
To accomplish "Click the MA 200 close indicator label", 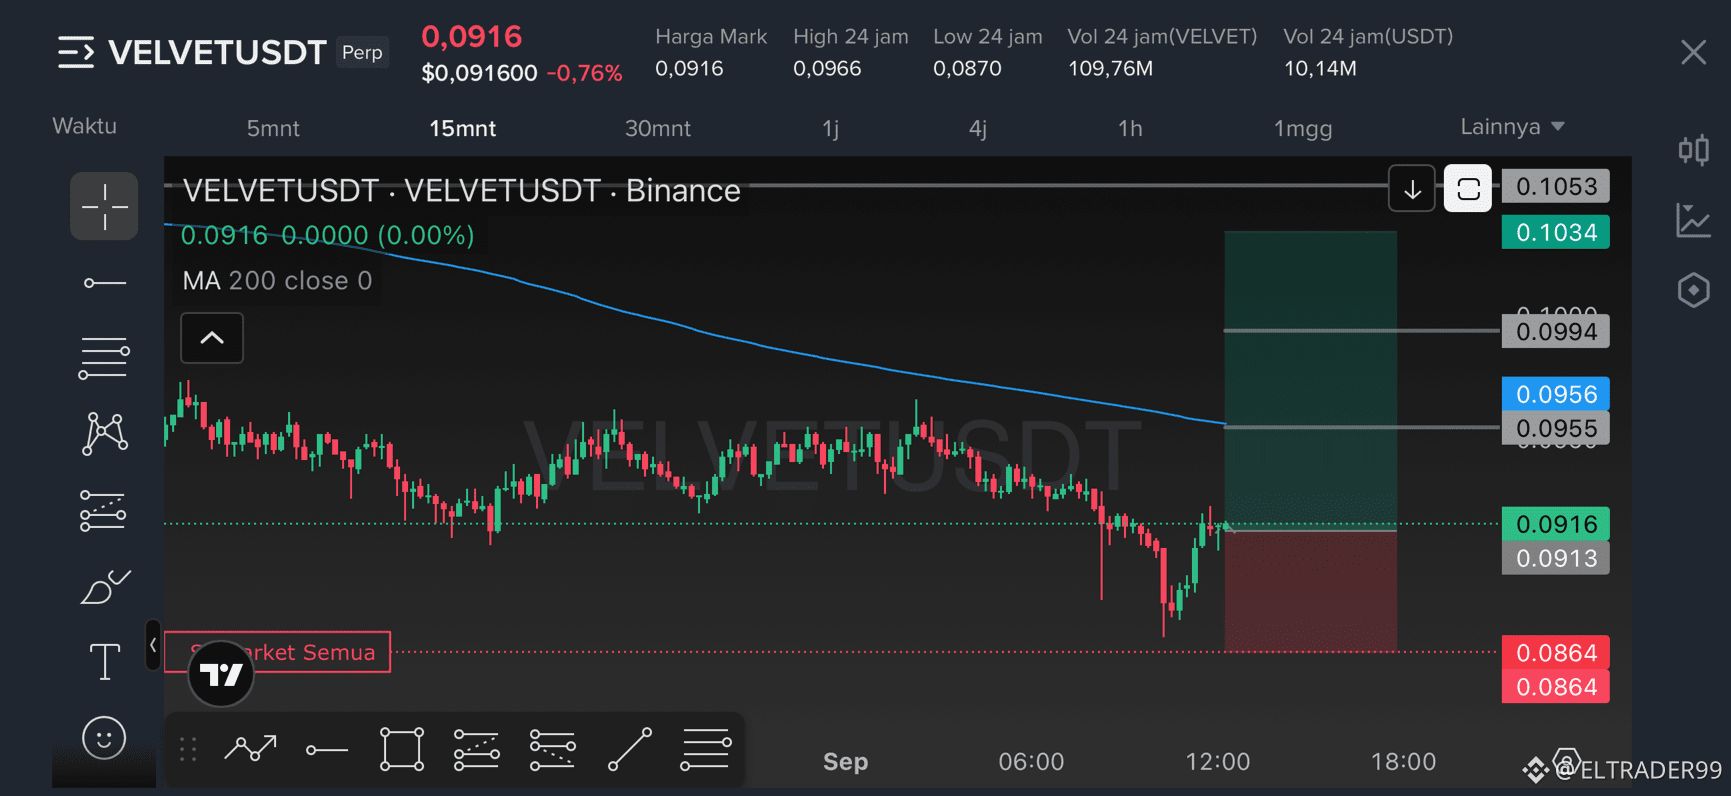I will (277, 281).
